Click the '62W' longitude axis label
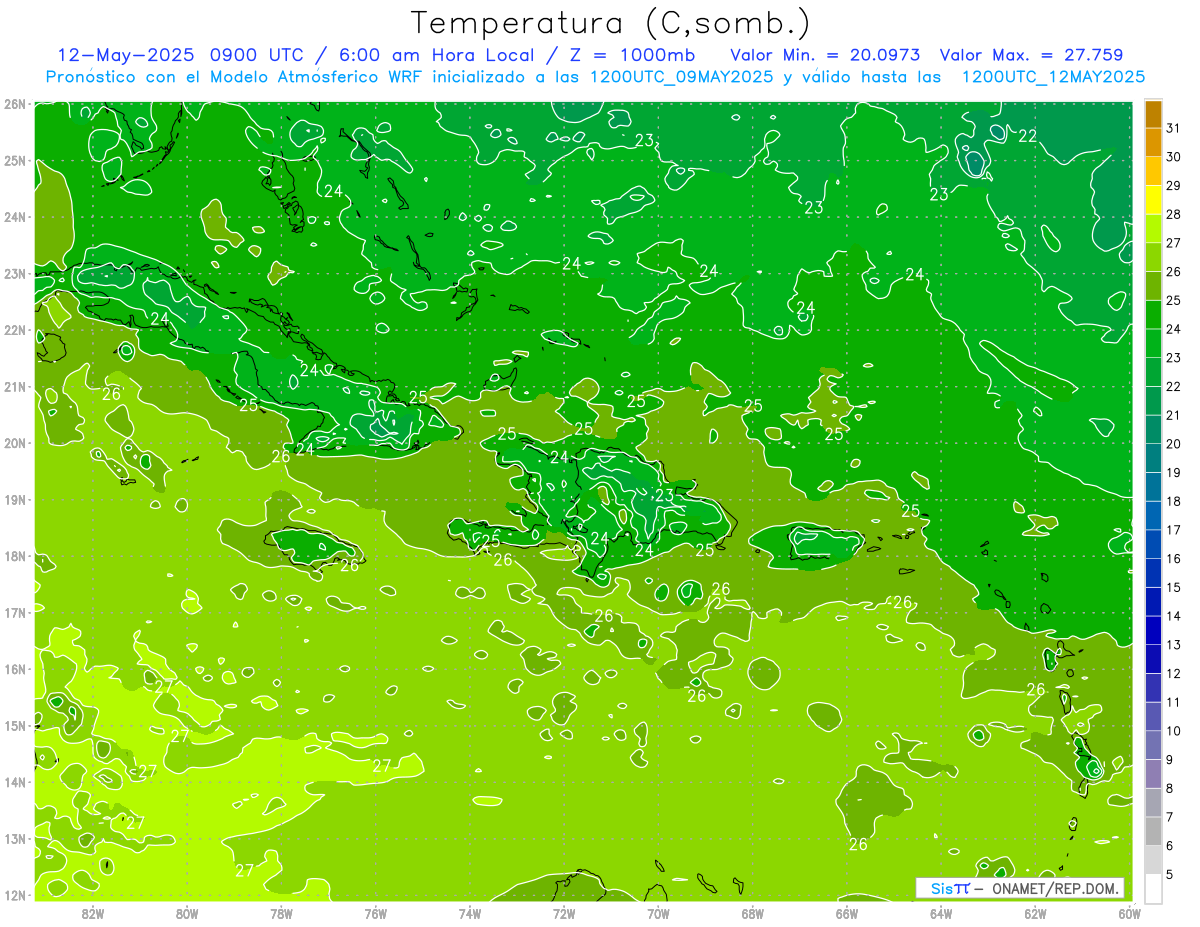1200x927 pixels. tap(1035, 912)
